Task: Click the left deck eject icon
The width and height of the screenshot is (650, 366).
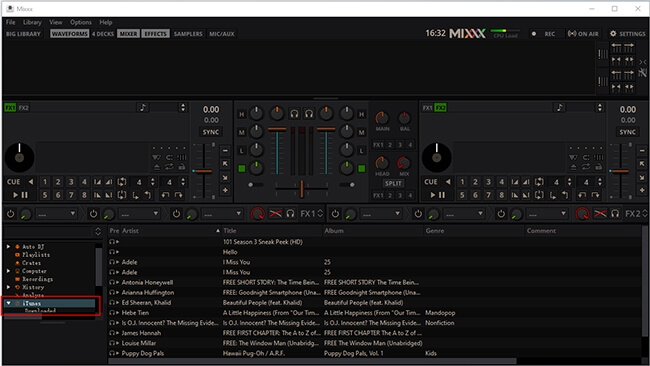Action: click(x=157, y=167)
